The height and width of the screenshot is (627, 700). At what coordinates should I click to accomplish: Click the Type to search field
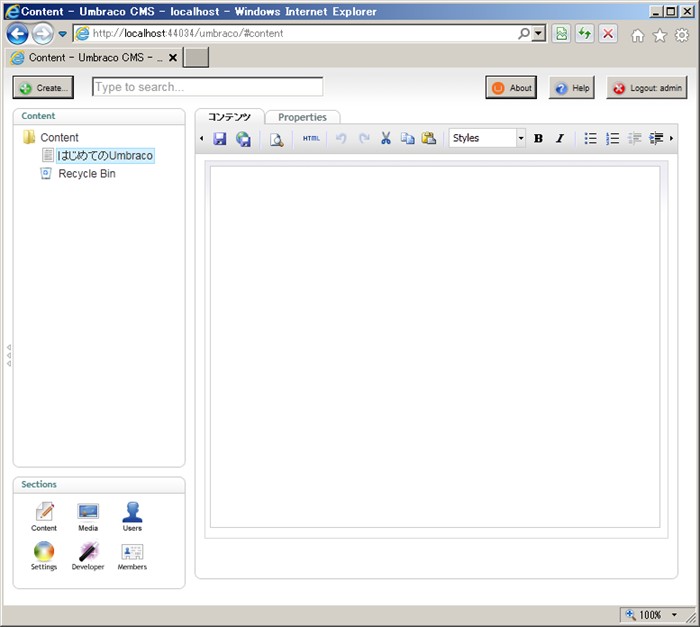coord(208,87)
